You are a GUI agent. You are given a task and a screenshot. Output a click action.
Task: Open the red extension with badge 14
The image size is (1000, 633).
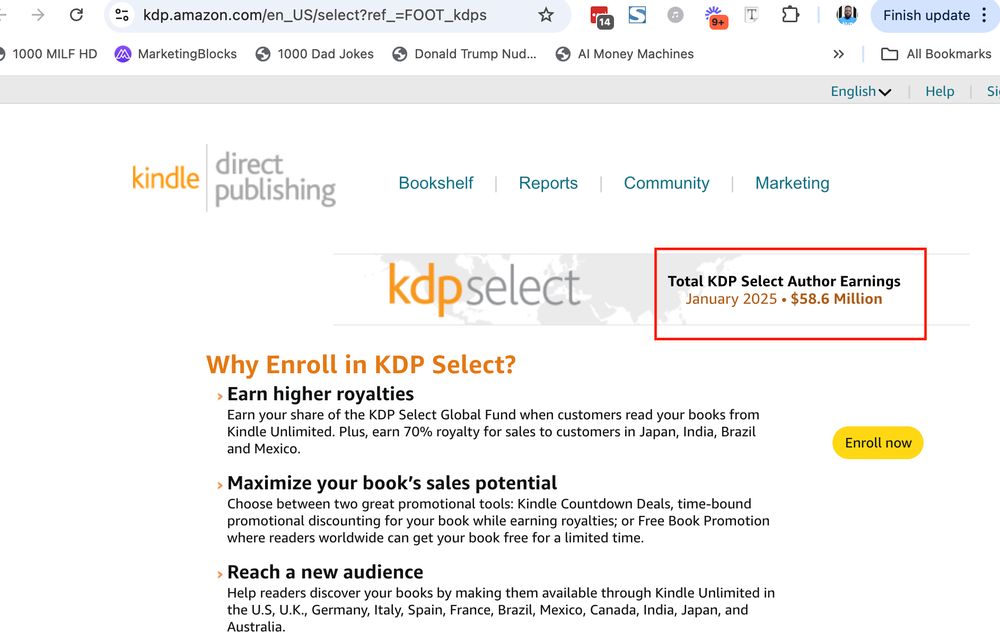click(x=601, y=16)
